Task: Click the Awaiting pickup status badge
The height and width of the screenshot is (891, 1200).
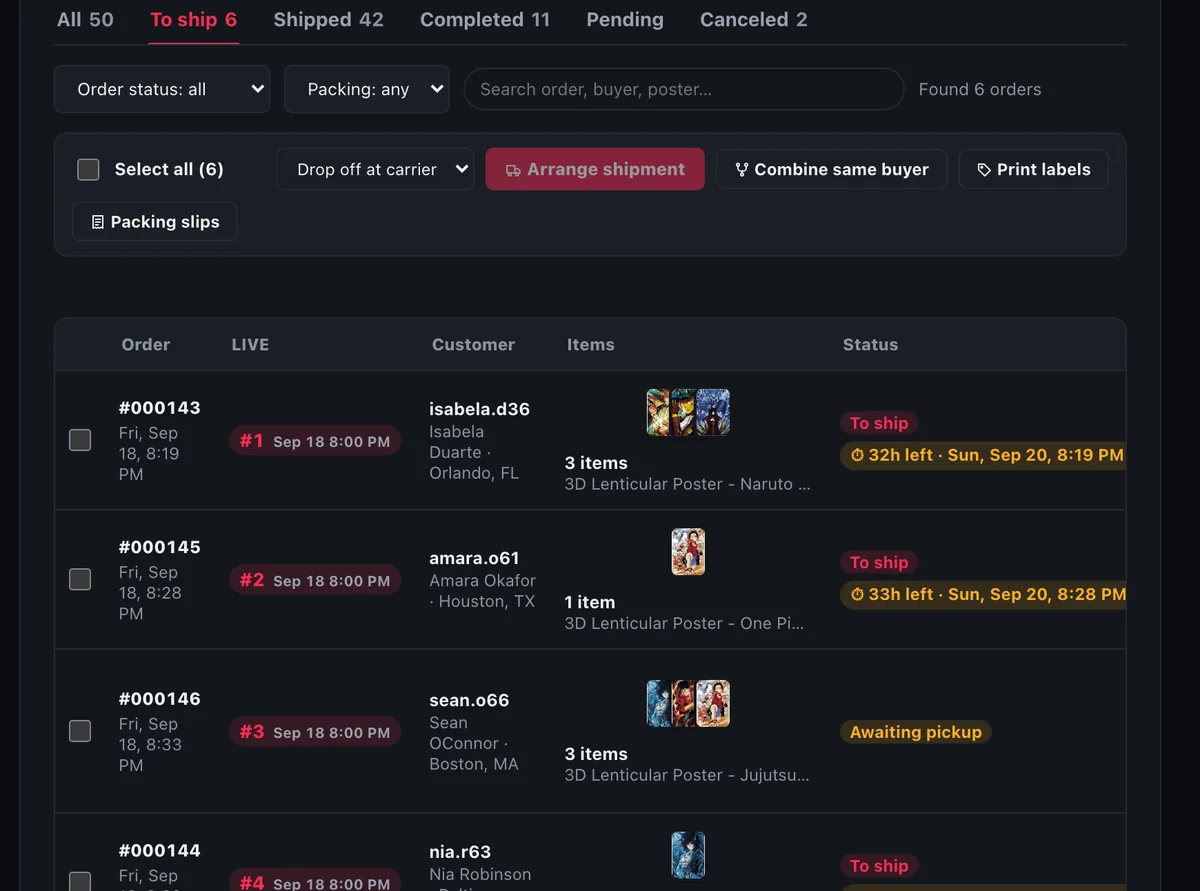Action: pos(916,732)
